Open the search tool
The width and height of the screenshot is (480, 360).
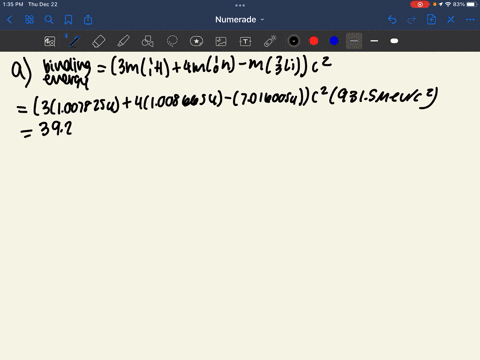point(49,20)
